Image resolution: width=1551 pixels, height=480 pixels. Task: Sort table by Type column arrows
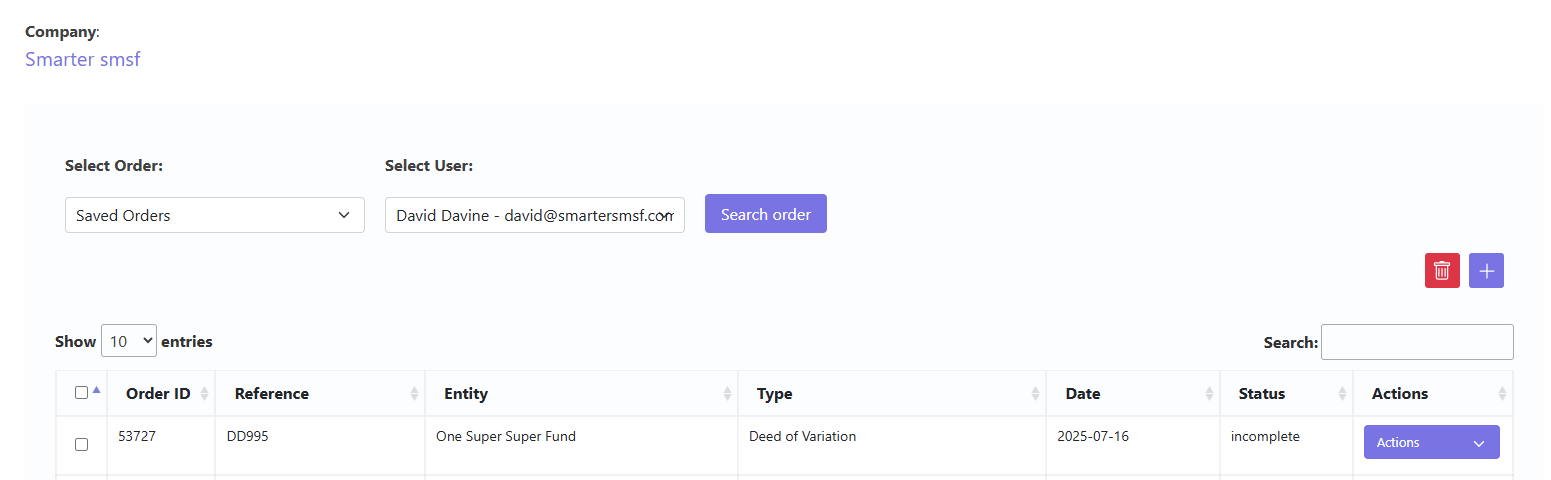1035,394
